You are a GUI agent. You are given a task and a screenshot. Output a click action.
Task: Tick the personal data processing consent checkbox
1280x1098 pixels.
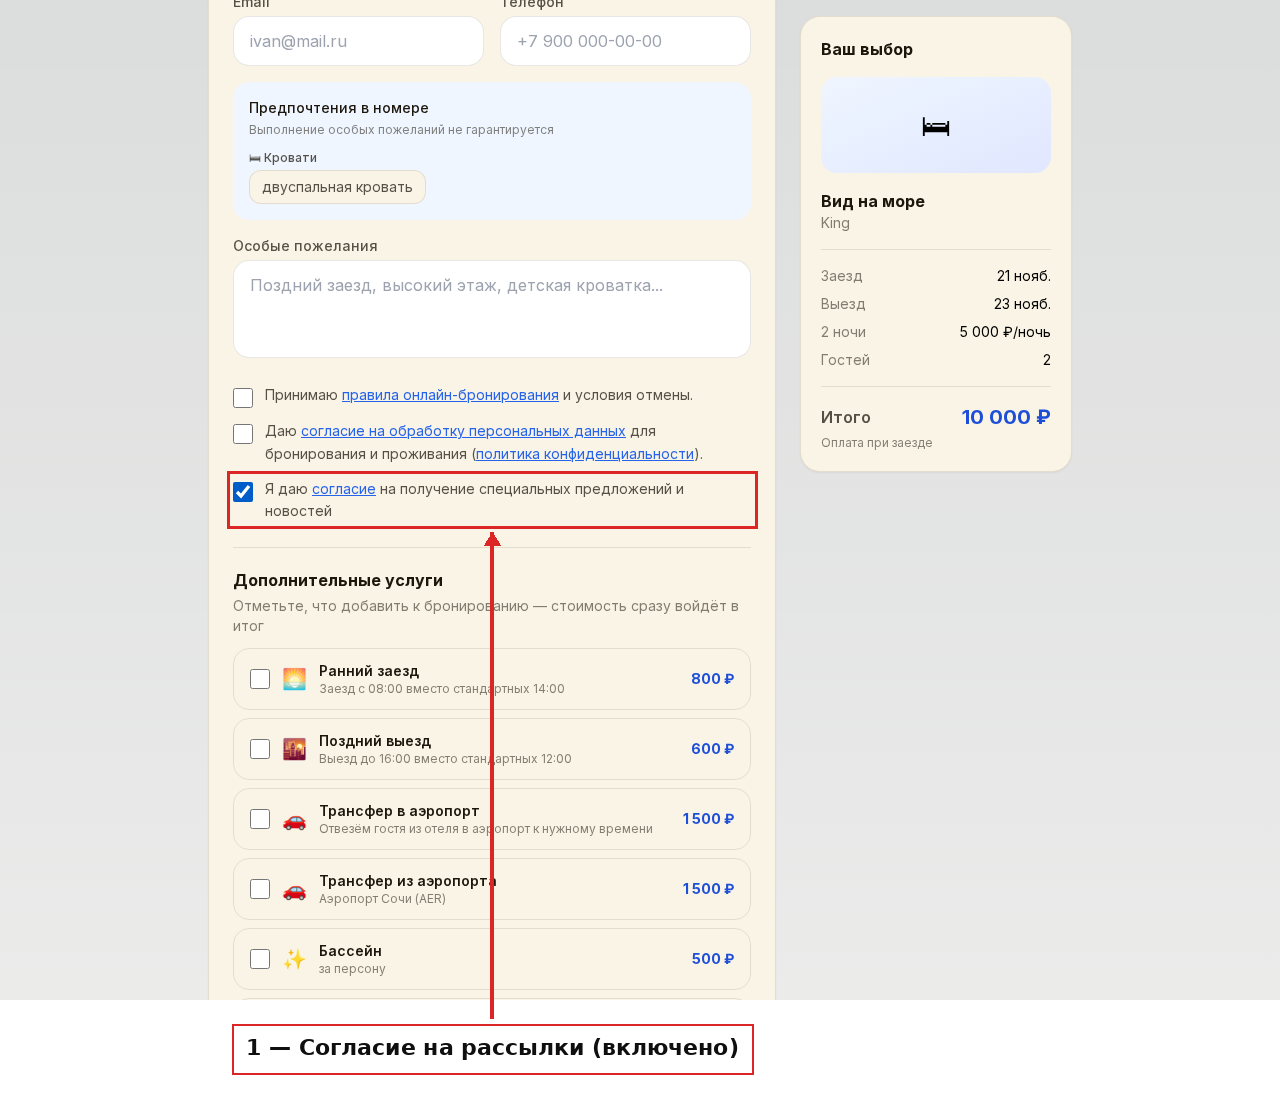tap(243, 434)
